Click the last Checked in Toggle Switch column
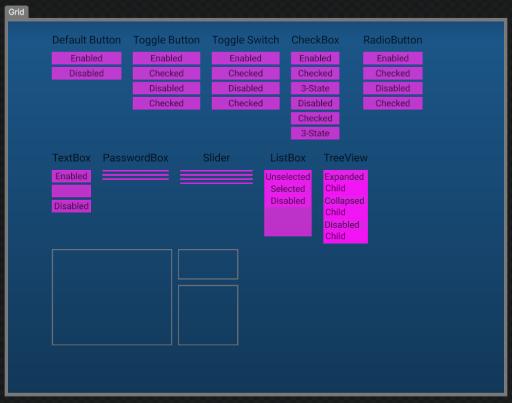Screen dimensions: 512x403 click(246, 103)
